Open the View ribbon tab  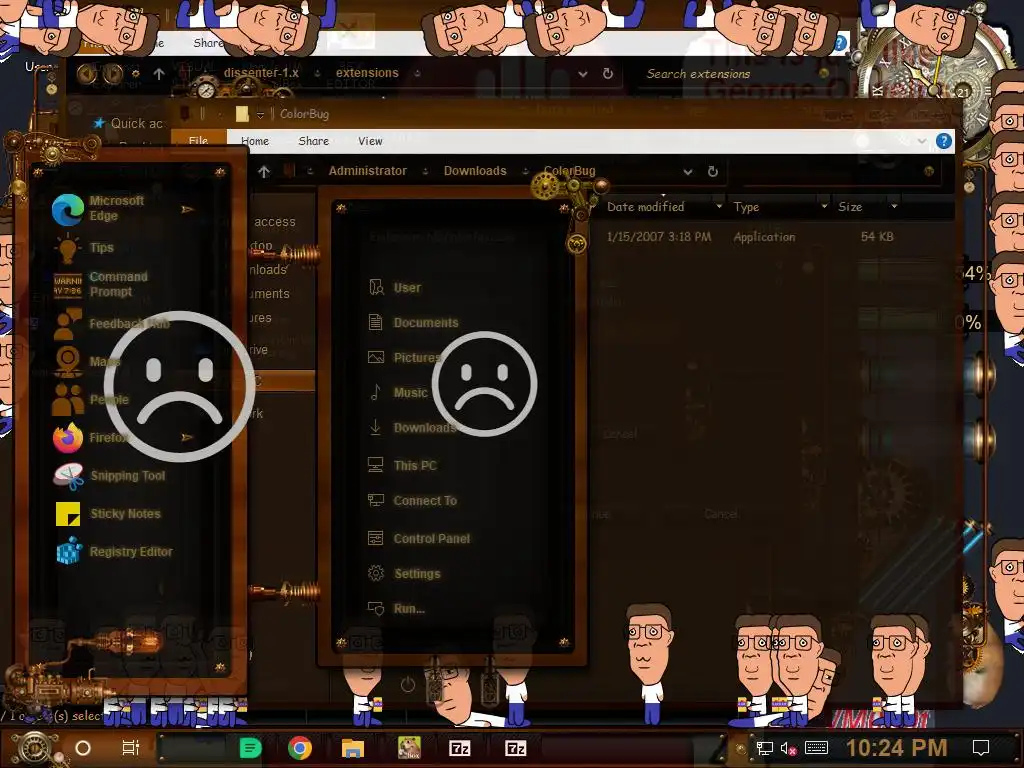tap(370, 141)
